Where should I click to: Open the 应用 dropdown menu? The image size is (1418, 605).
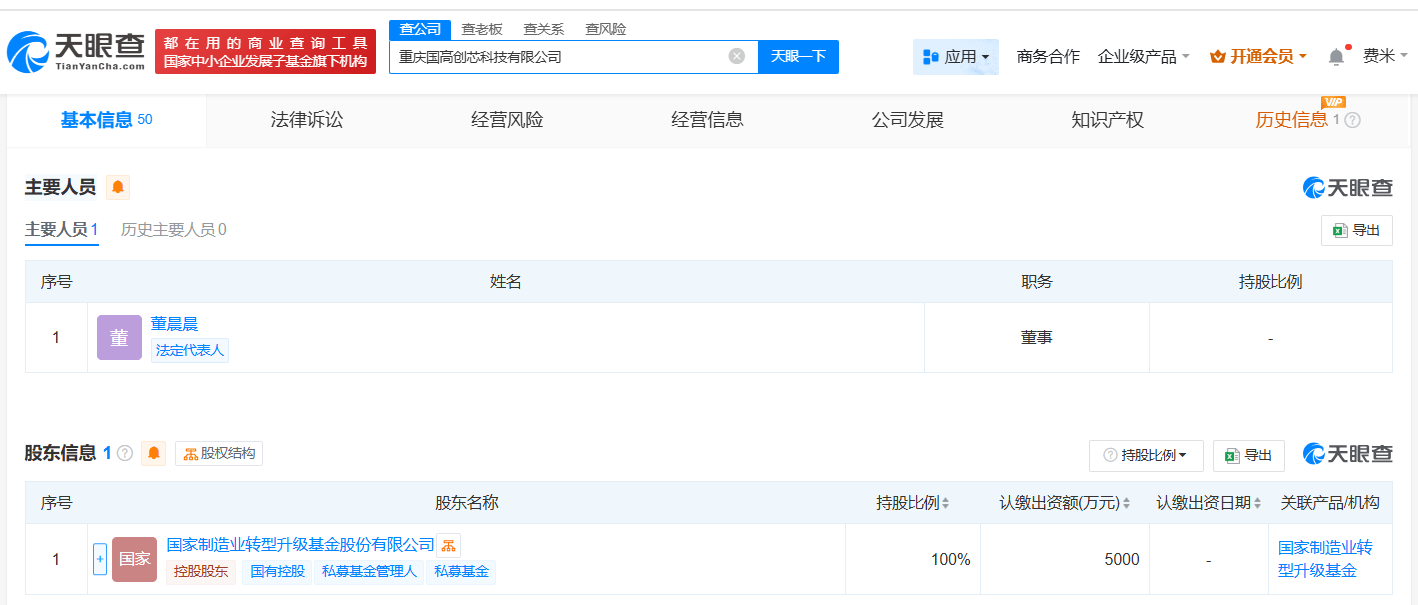pos(955,57)
